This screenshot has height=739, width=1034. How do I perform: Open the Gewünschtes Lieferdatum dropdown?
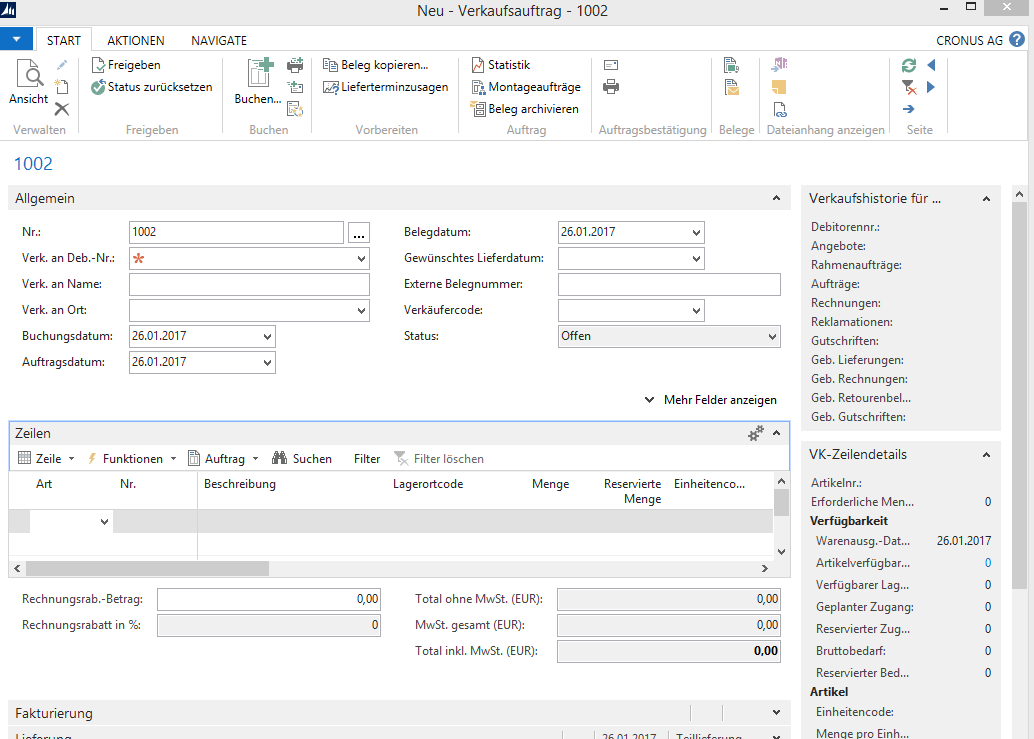pos(696,258)
